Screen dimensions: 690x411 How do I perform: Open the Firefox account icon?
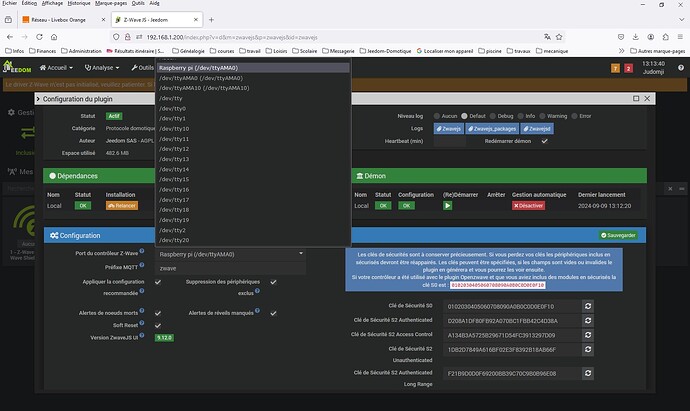tap(650, 37)
